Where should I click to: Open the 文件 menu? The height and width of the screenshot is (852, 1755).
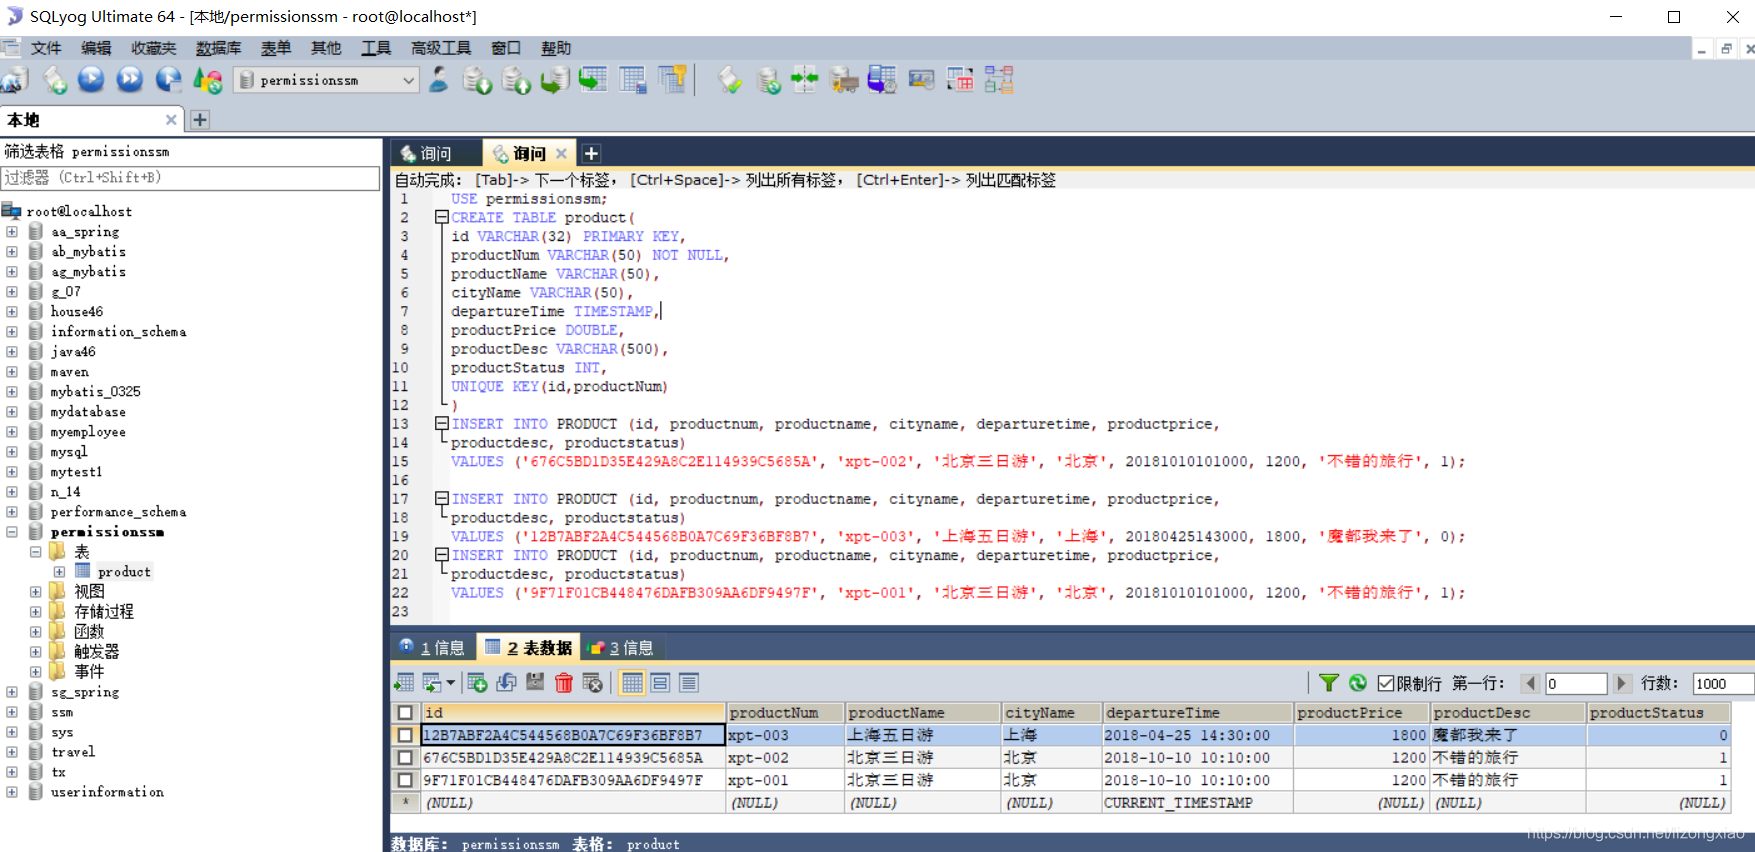click(x=46, y=48)
